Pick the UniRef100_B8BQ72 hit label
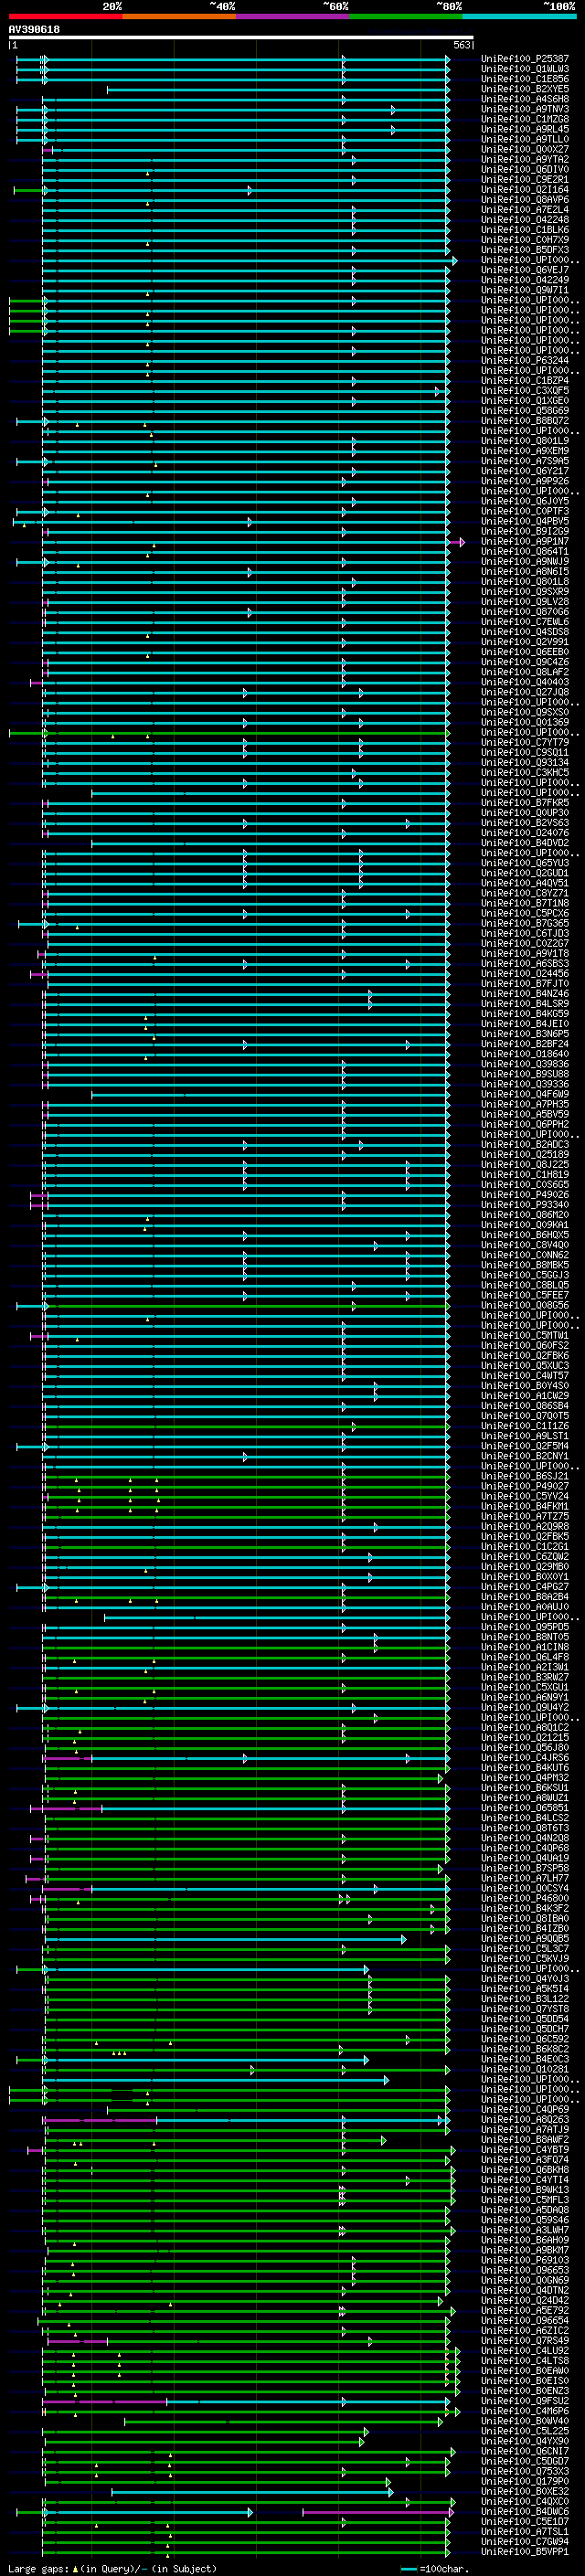Image resolution: width=585 pixels, height=2576 pixels. click(525, 421)
